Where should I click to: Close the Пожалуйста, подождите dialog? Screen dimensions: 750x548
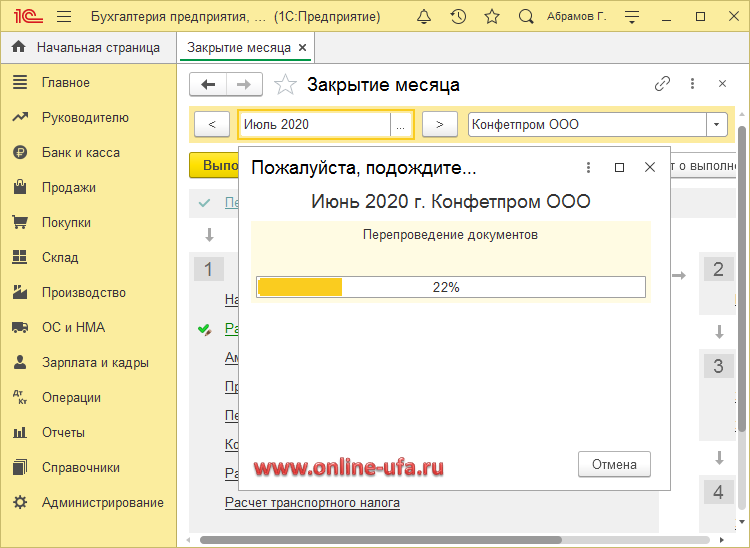pyautogui.click(x=650, y=167)
